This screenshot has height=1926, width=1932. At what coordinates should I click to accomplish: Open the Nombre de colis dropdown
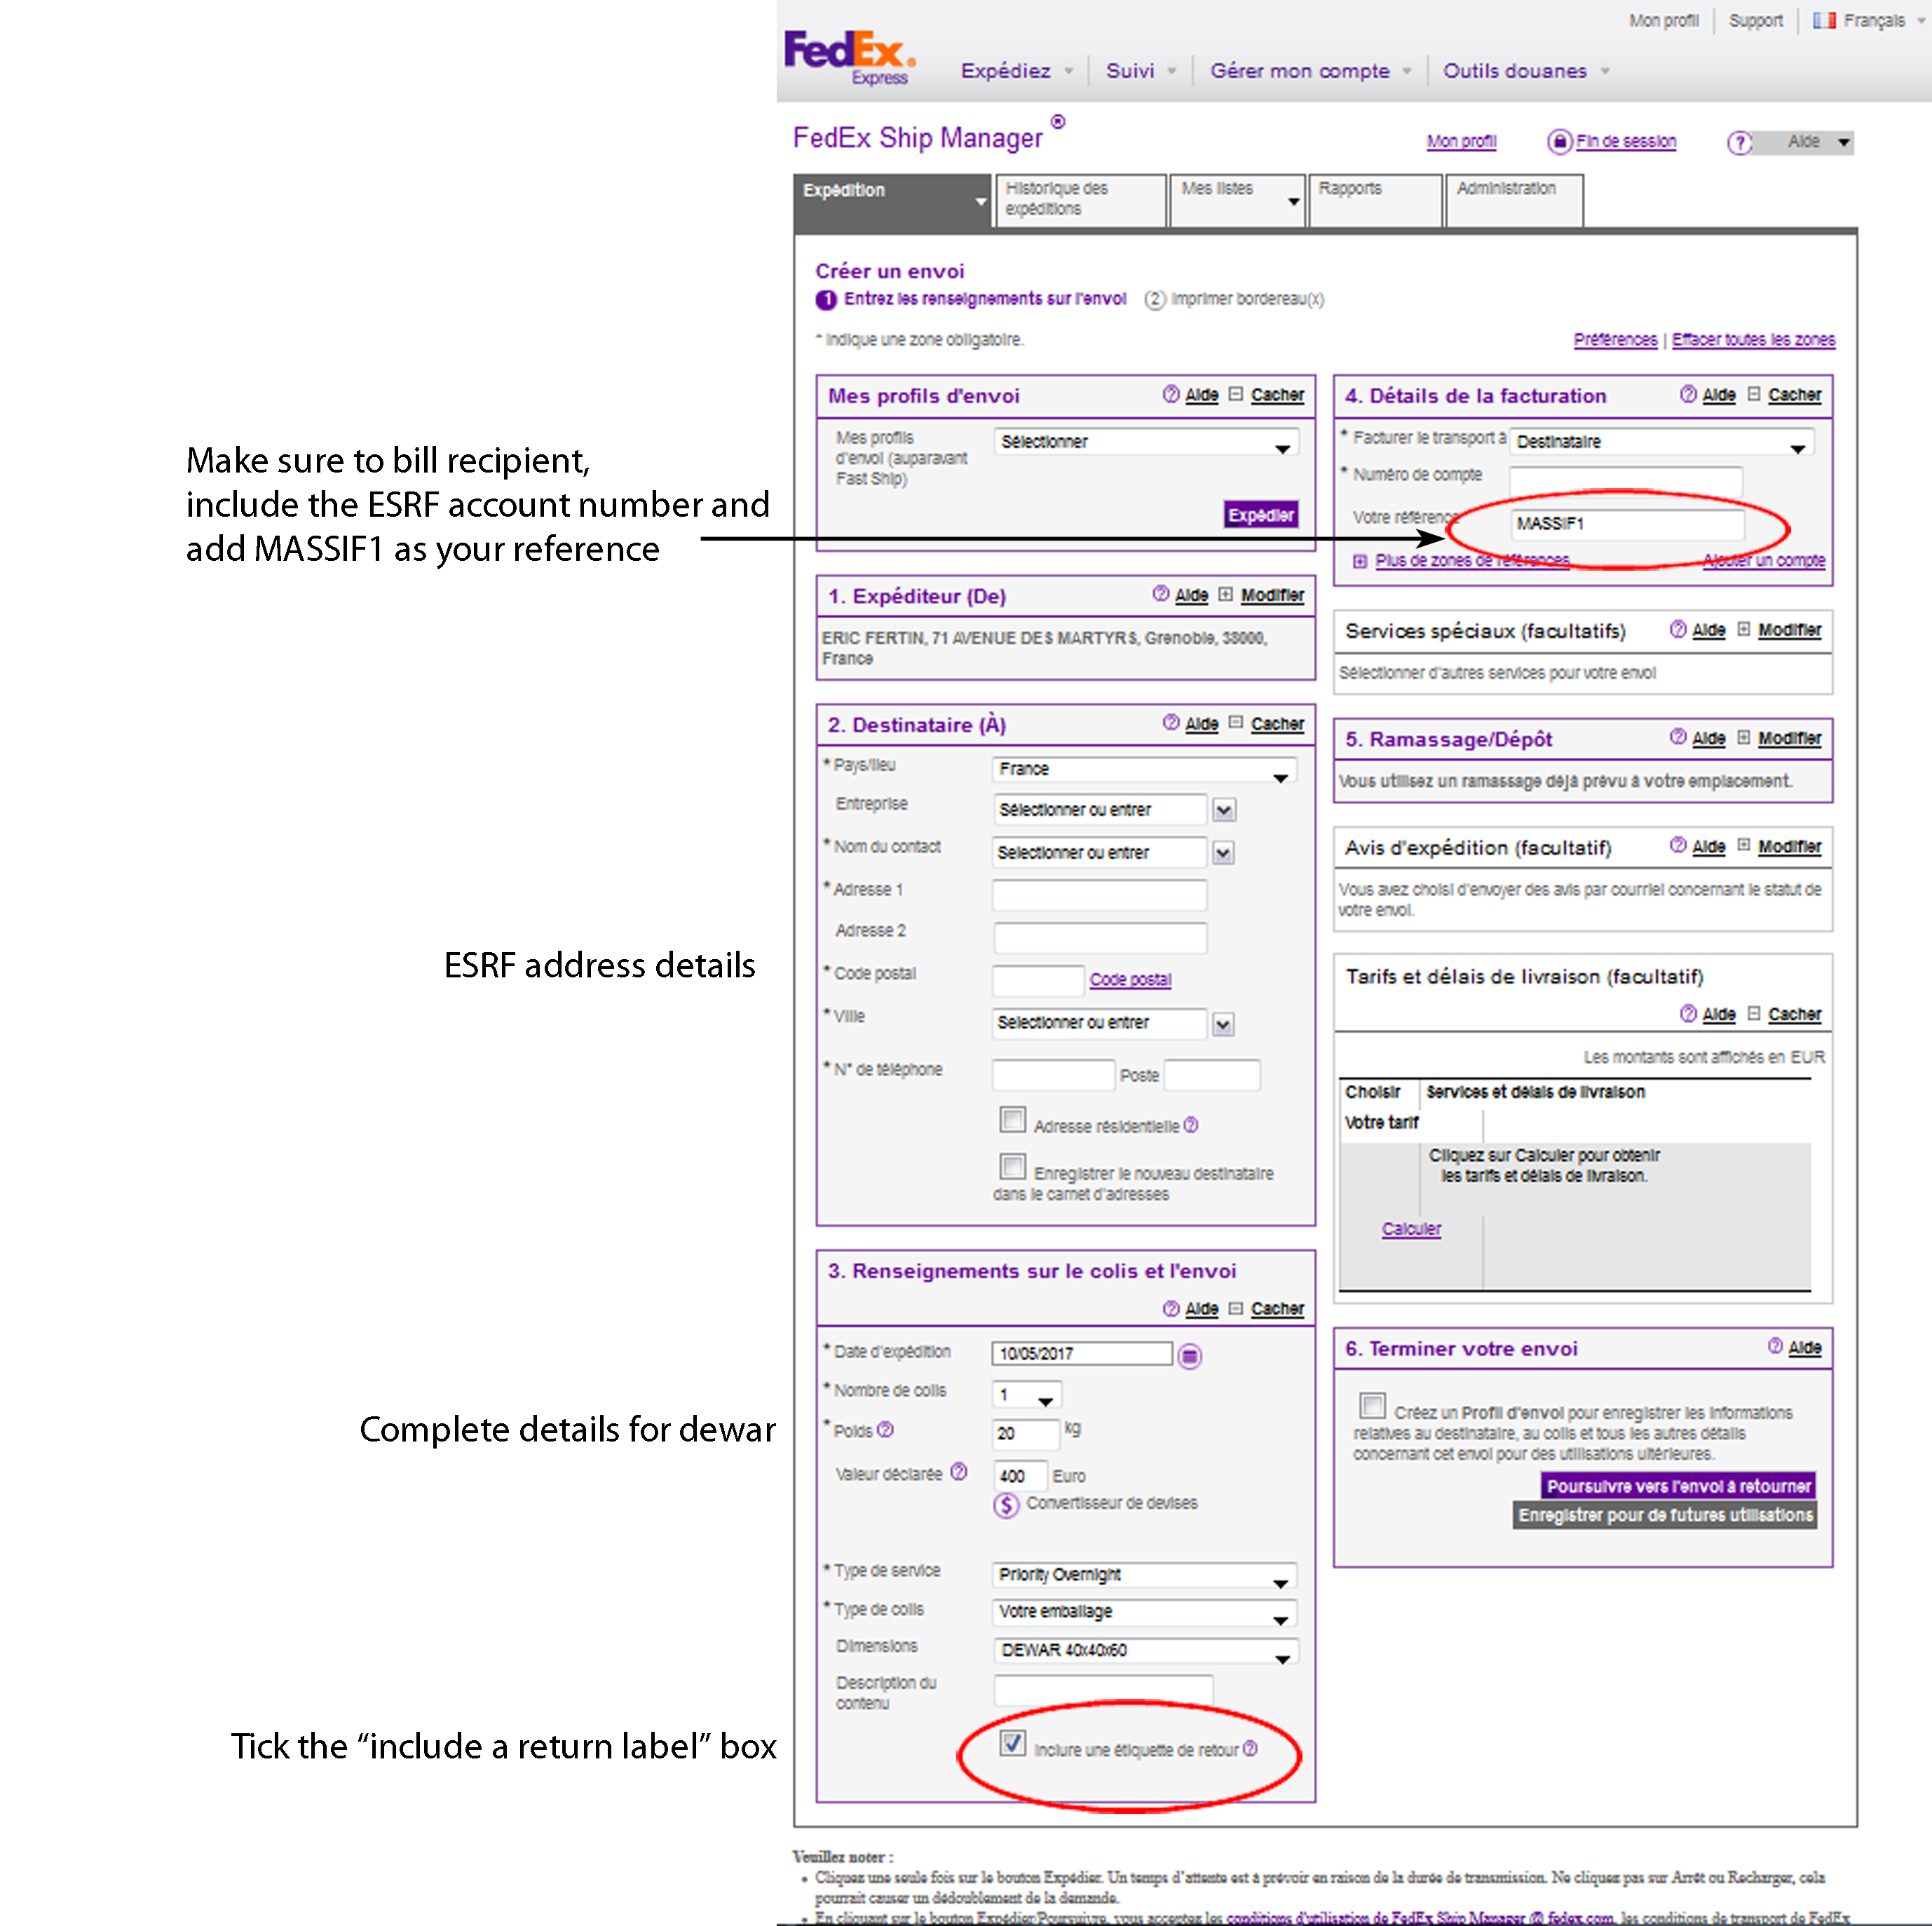click(x=1026, y=1395)
